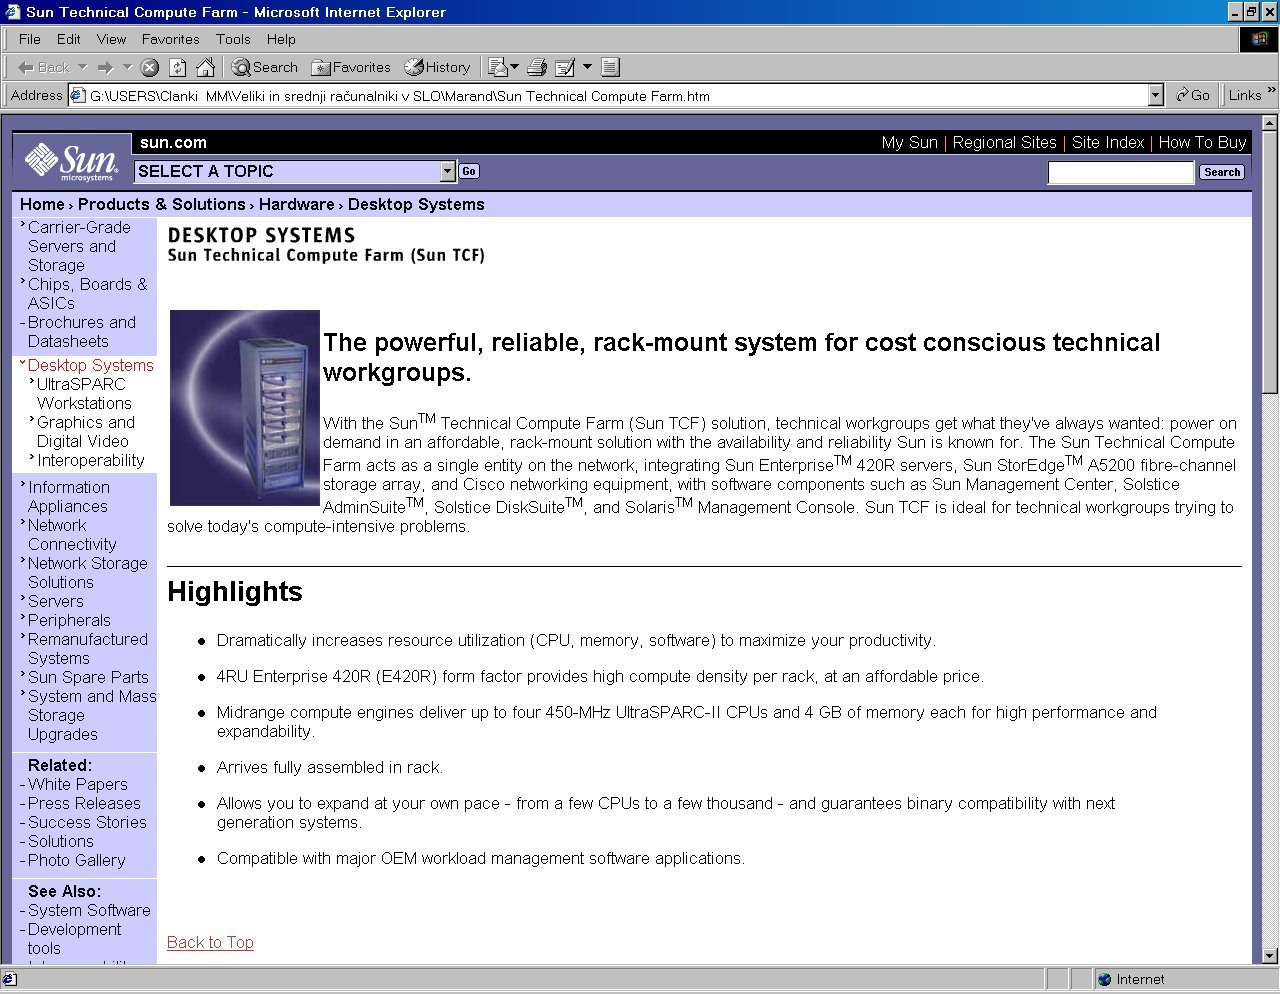Image resolution: width=1280 pixels, height=994 pixels.
Task: Click Hardware in the breadcrumb
Action: pos(296,204)
